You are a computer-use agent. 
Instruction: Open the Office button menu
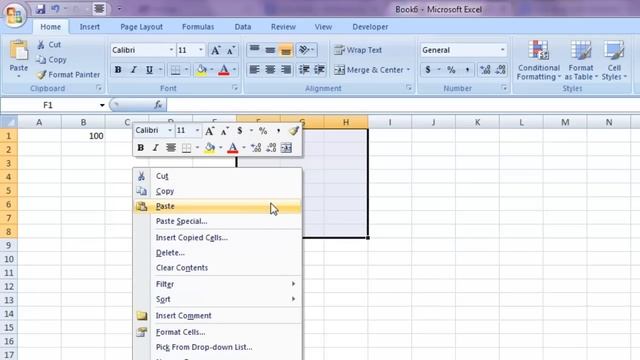tap(15, 15)
